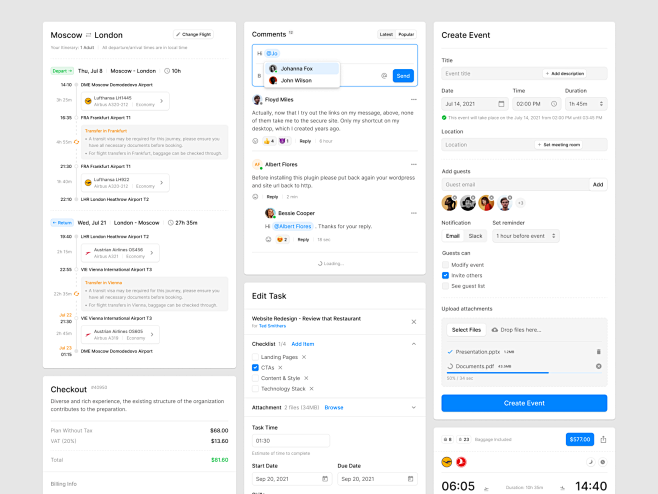Add emoji reaction to Floyd Miles comment
The image size is (658, 494).
(255, 141)
